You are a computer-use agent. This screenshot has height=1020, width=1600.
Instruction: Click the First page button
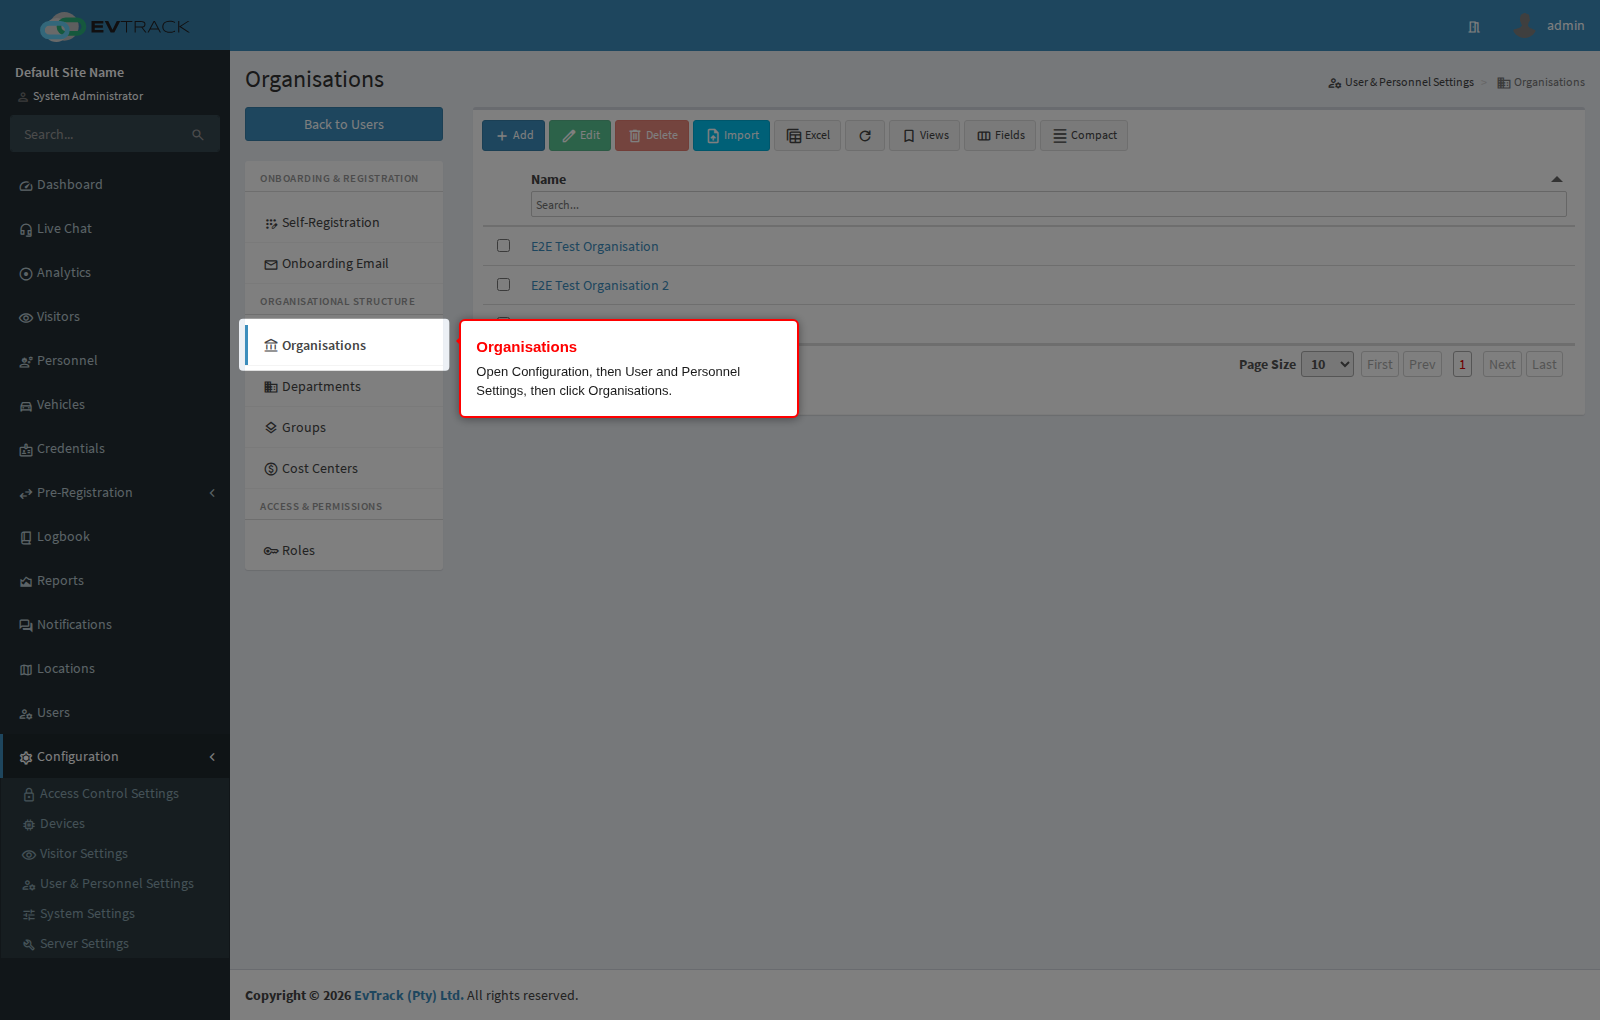(x=1380, y=365)
